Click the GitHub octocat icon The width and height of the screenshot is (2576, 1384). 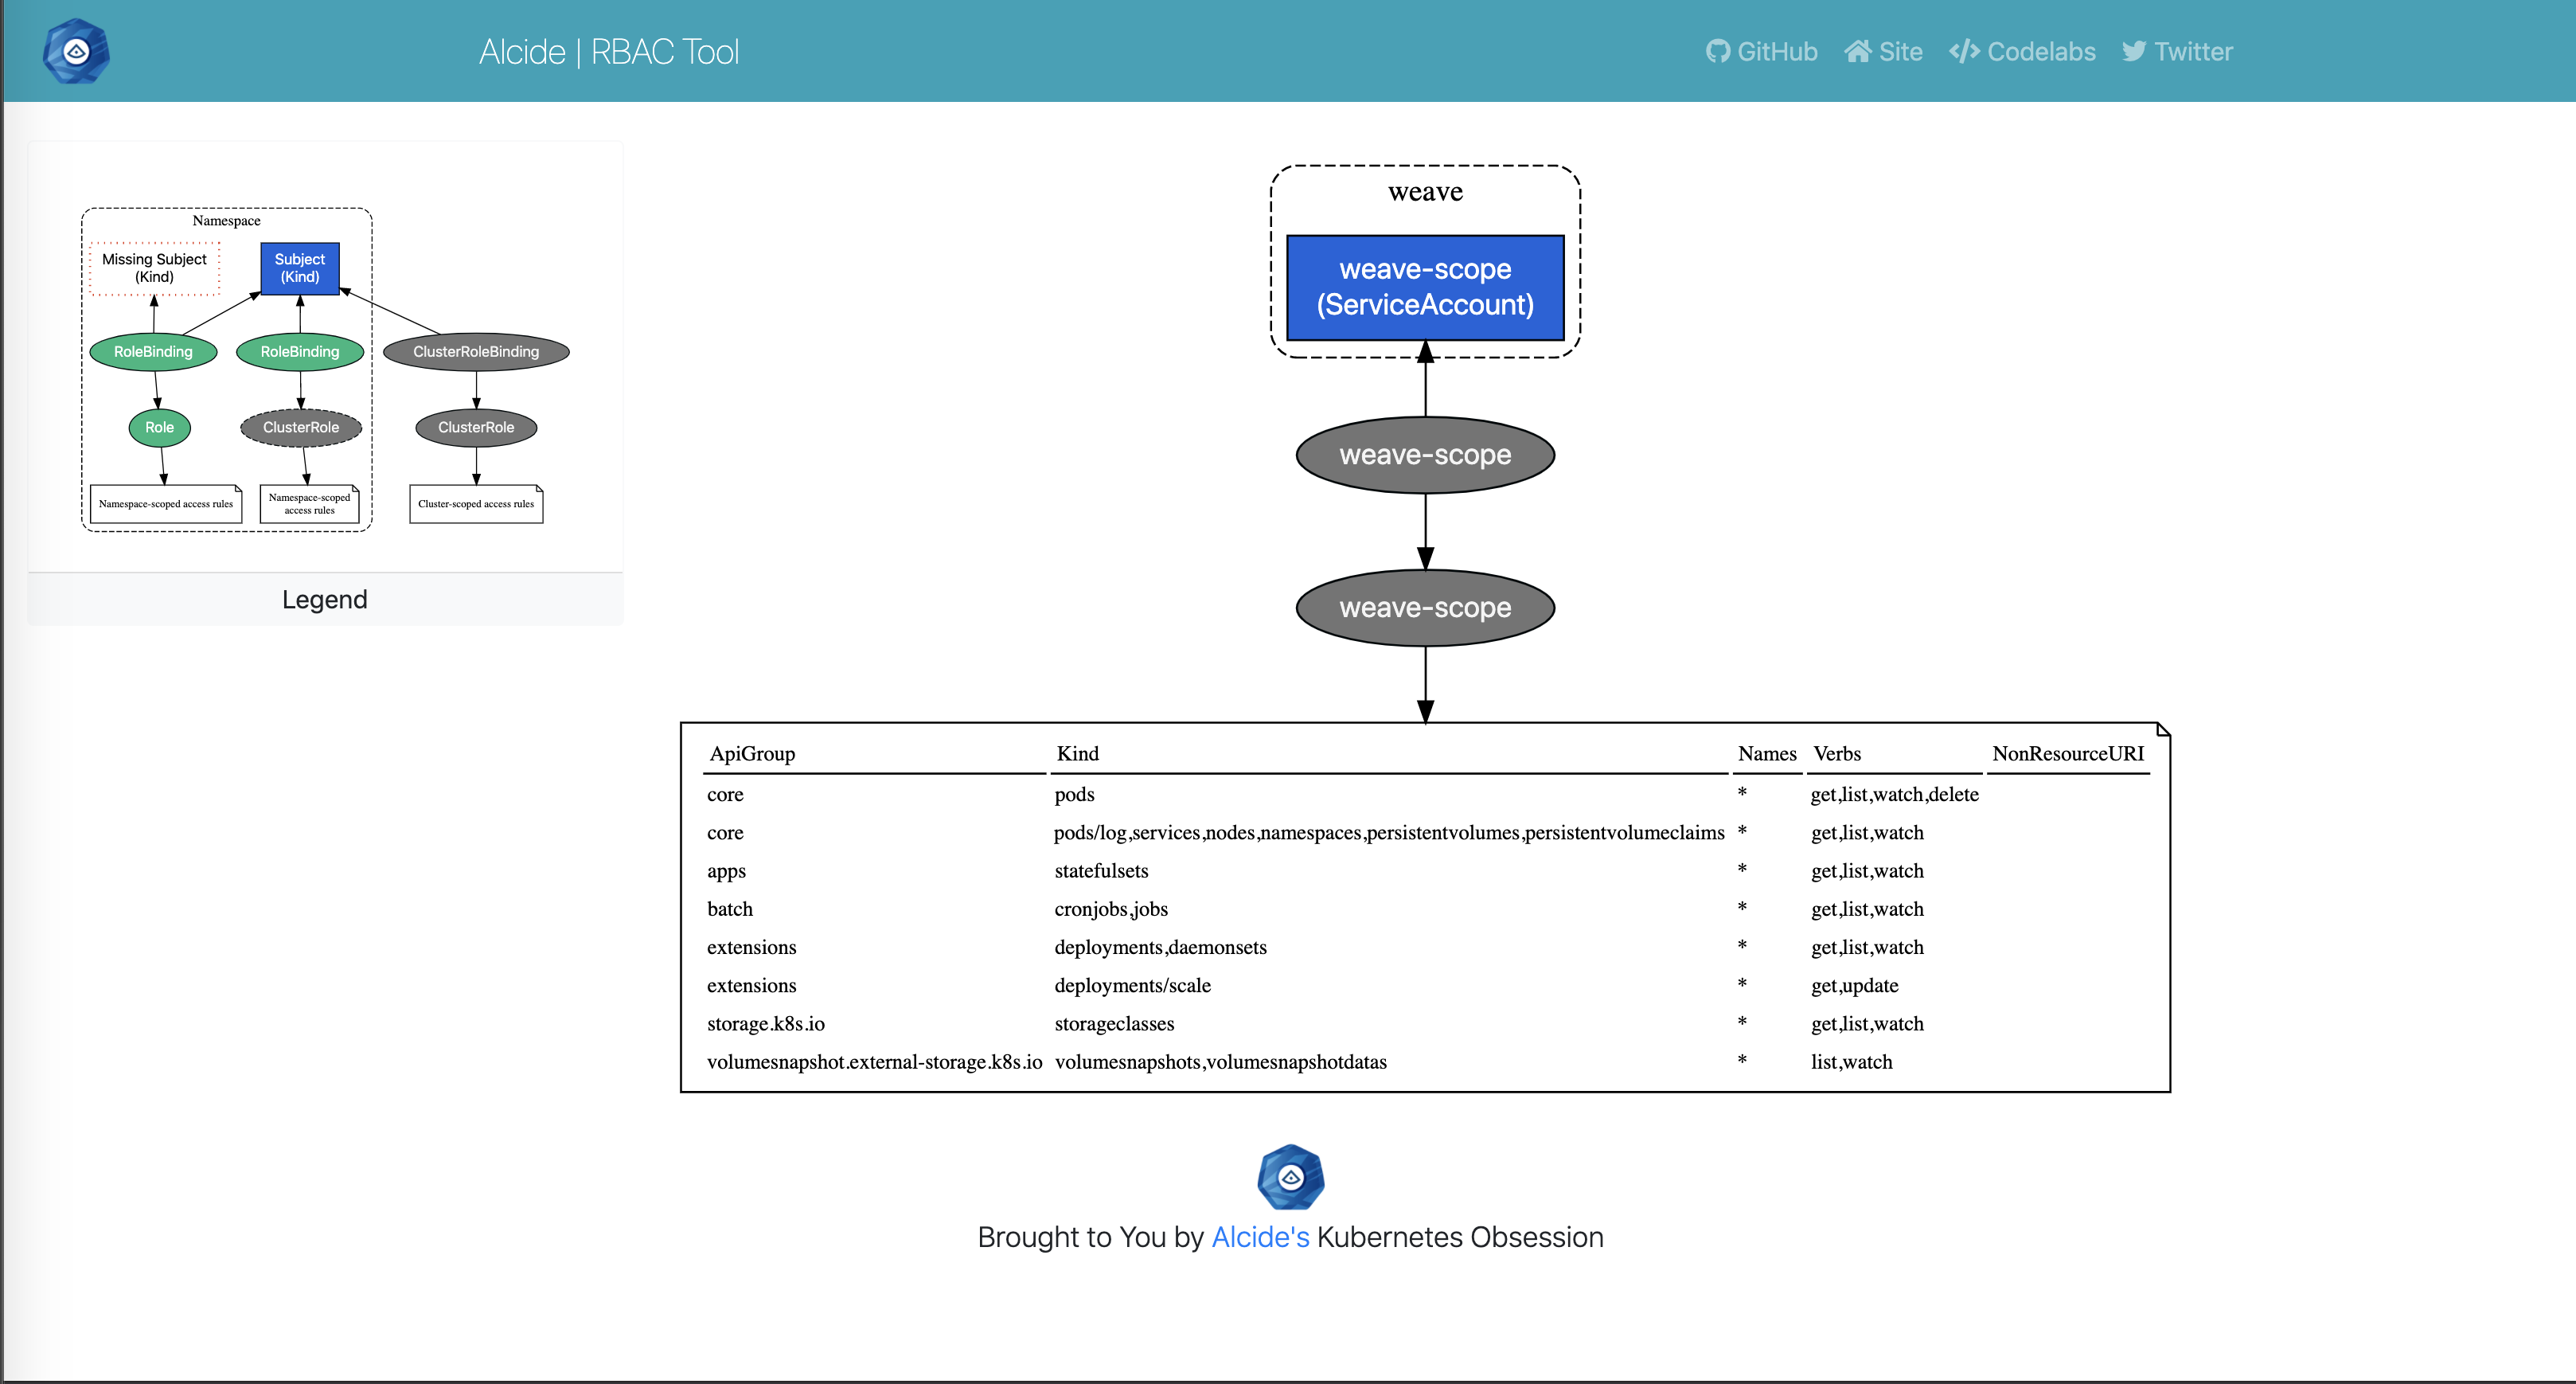[x=1717, y=51]
